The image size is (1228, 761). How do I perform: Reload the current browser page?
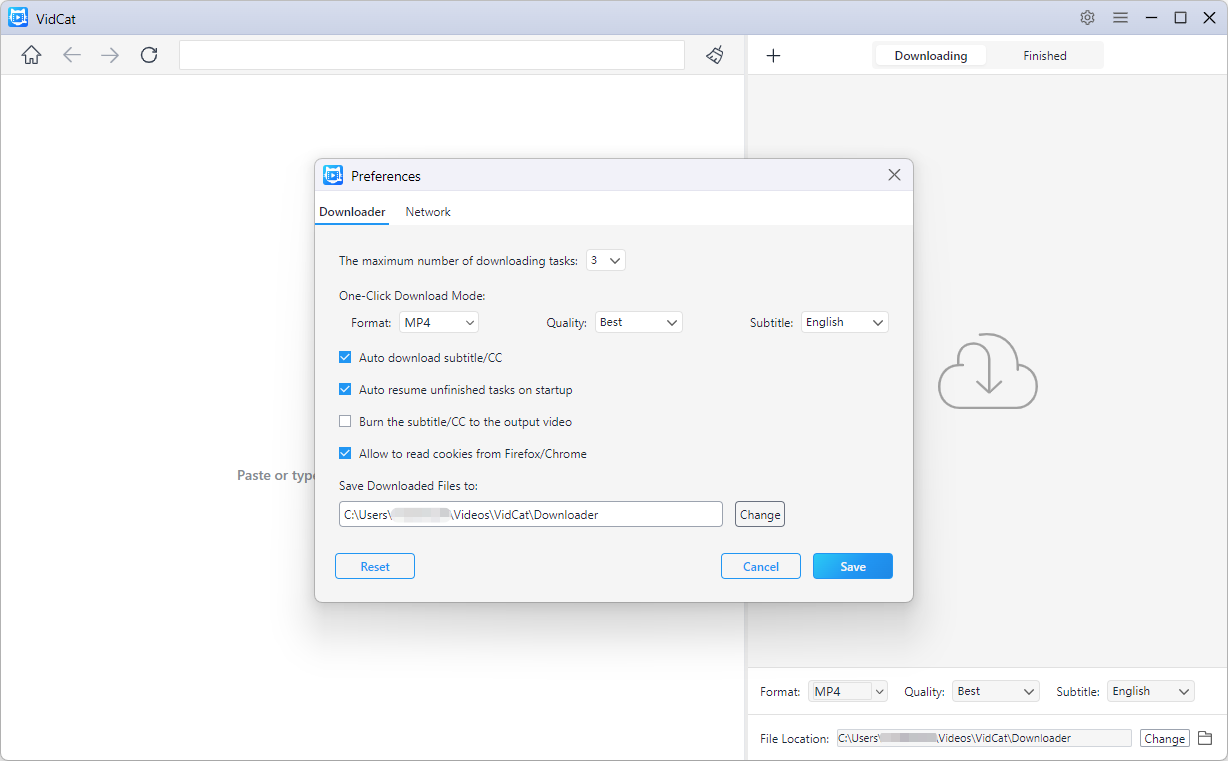click(149, 55)
